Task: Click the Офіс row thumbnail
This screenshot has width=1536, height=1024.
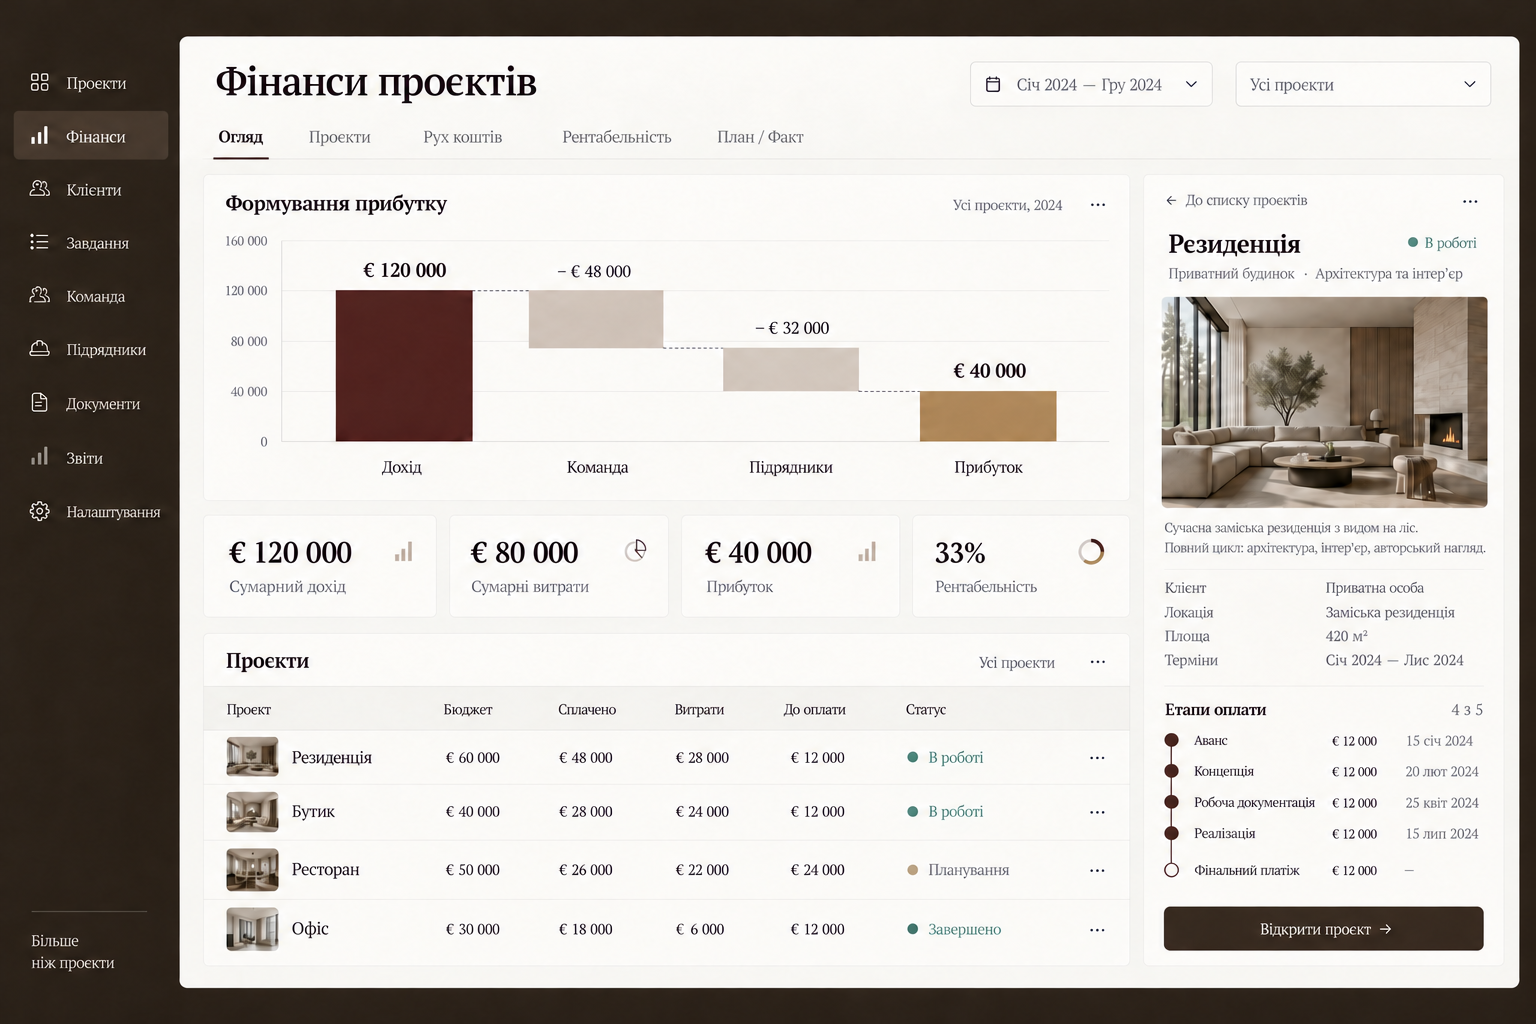Action: coord(252,929)
